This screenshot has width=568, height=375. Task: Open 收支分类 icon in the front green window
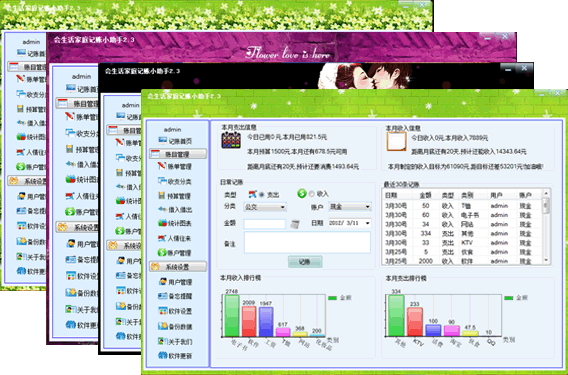(x=162, y=181)
